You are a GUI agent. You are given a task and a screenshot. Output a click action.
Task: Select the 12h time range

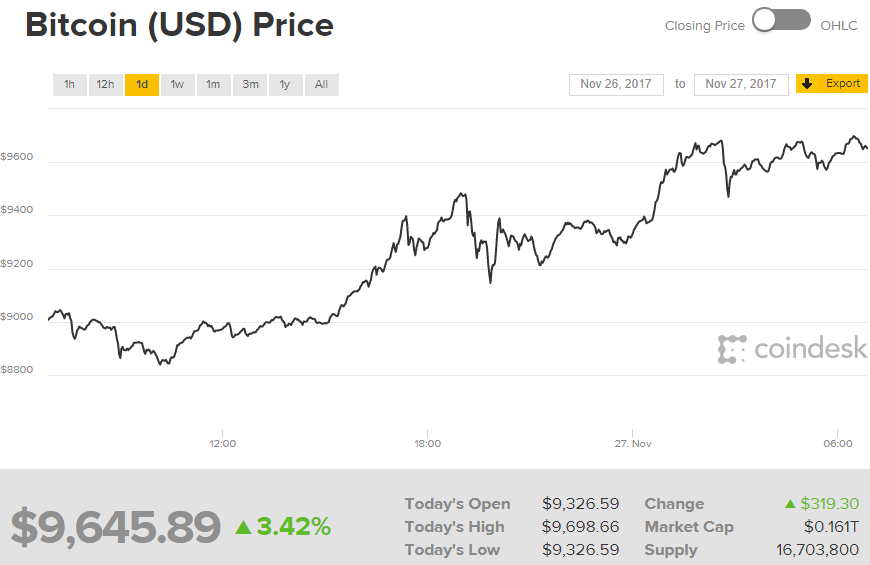(105, 85)
